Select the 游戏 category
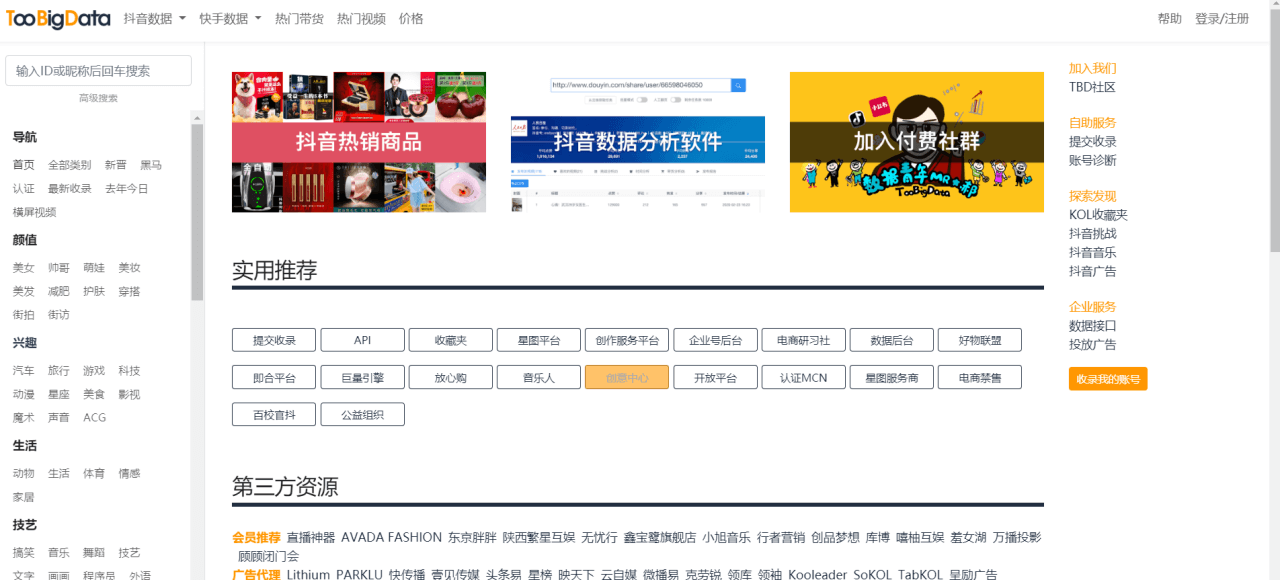This screenshot has width=1280, height=580. coord(94,371)
